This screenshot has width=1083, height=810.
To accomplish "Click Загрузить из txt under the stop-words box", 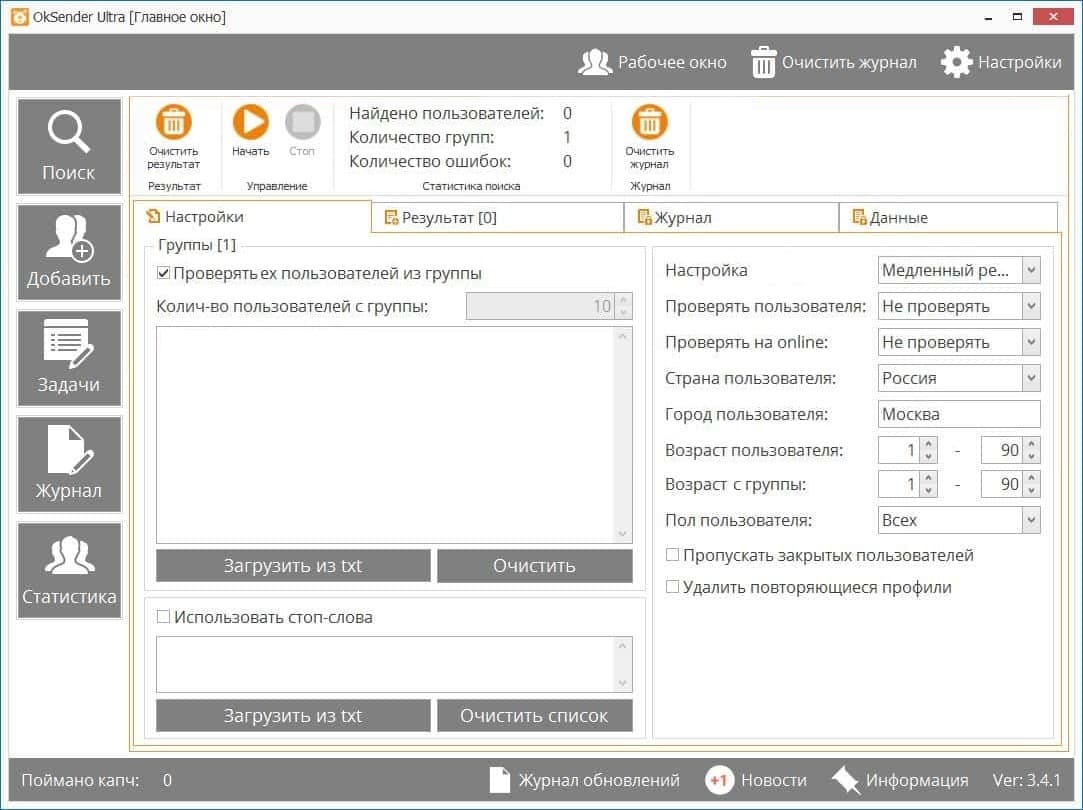I will [293, 715].
